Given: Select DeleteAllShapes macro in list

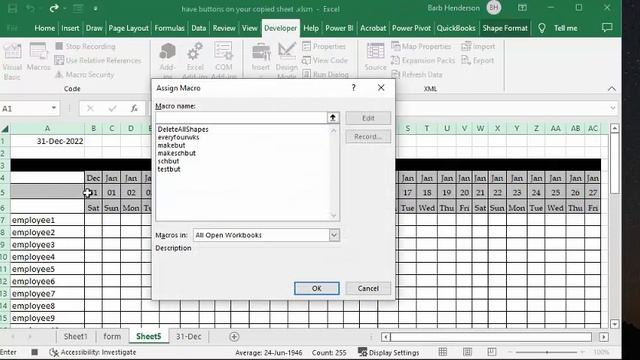Looking at the screenshot, I should coord(183,129).
